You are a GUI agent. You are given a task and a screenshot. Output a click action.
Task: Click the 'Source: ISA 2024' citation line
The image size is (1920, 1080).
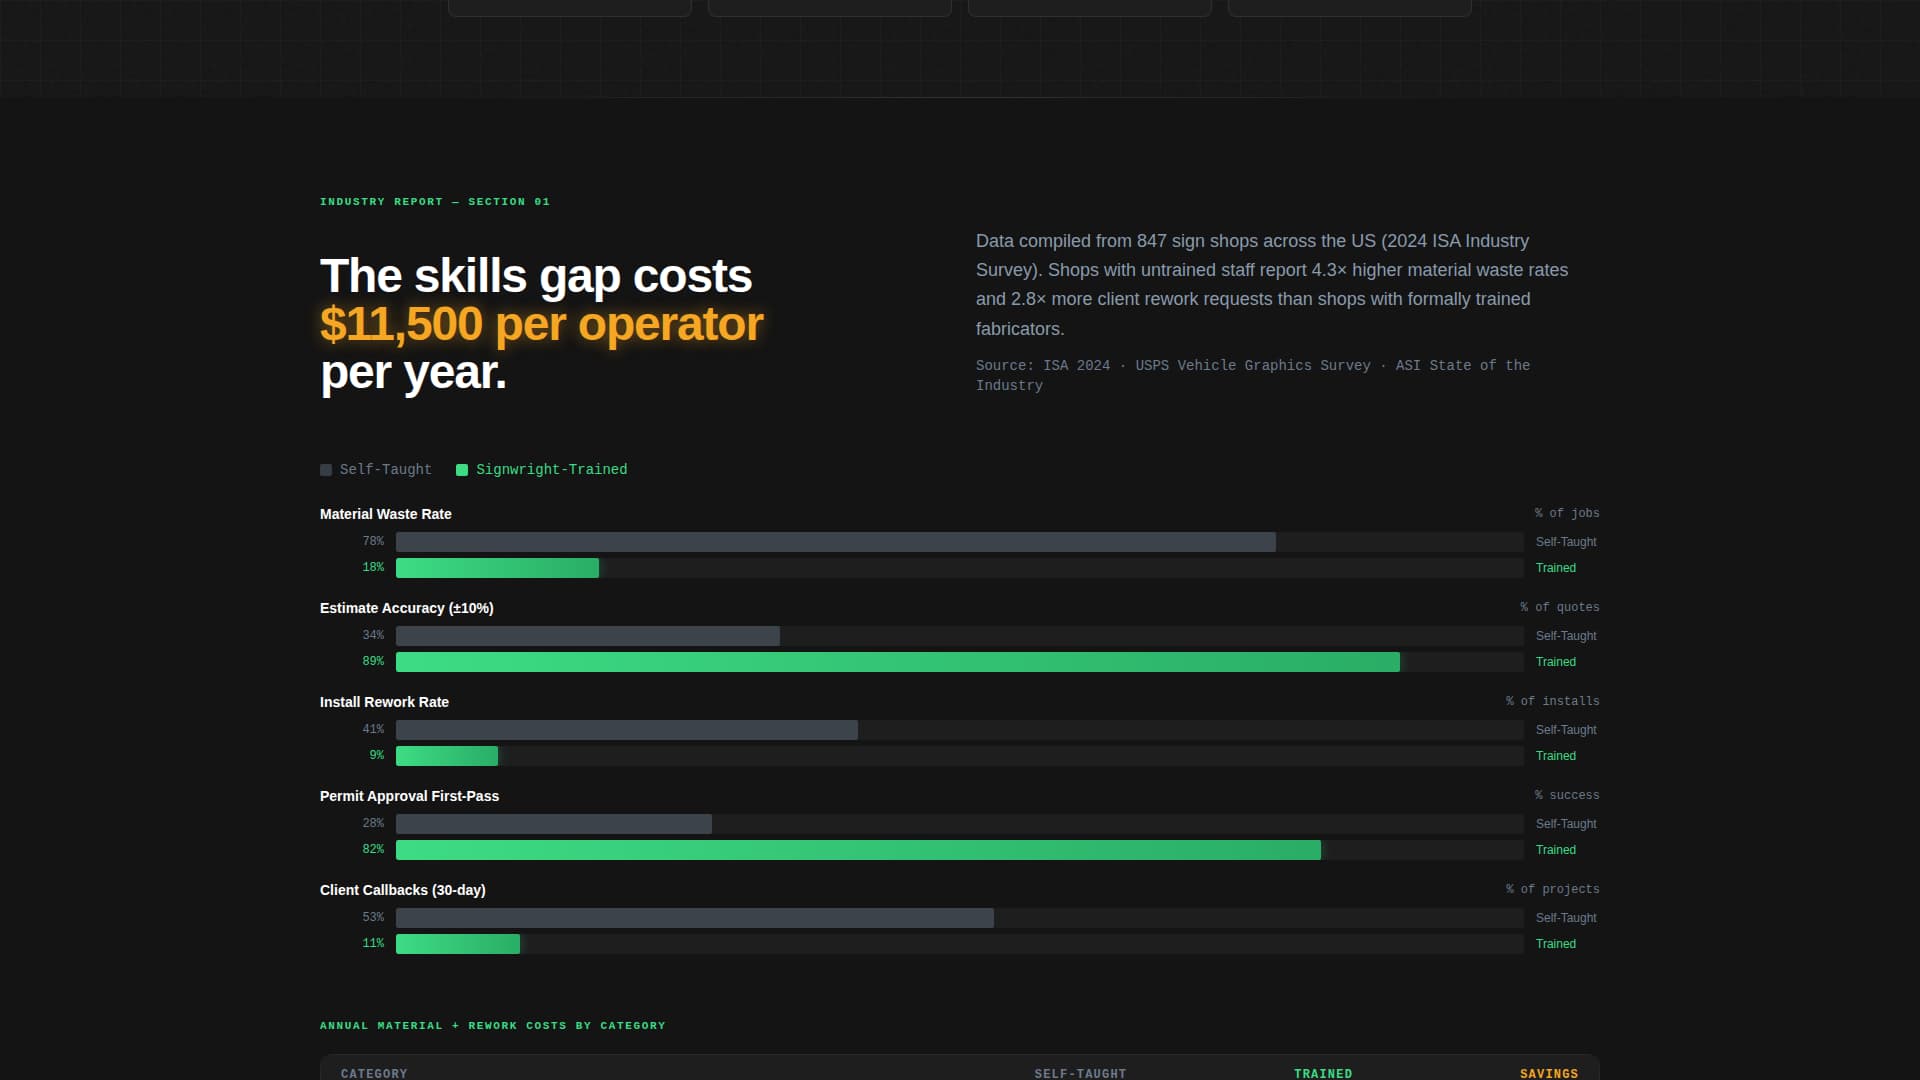click(1253, 375)
